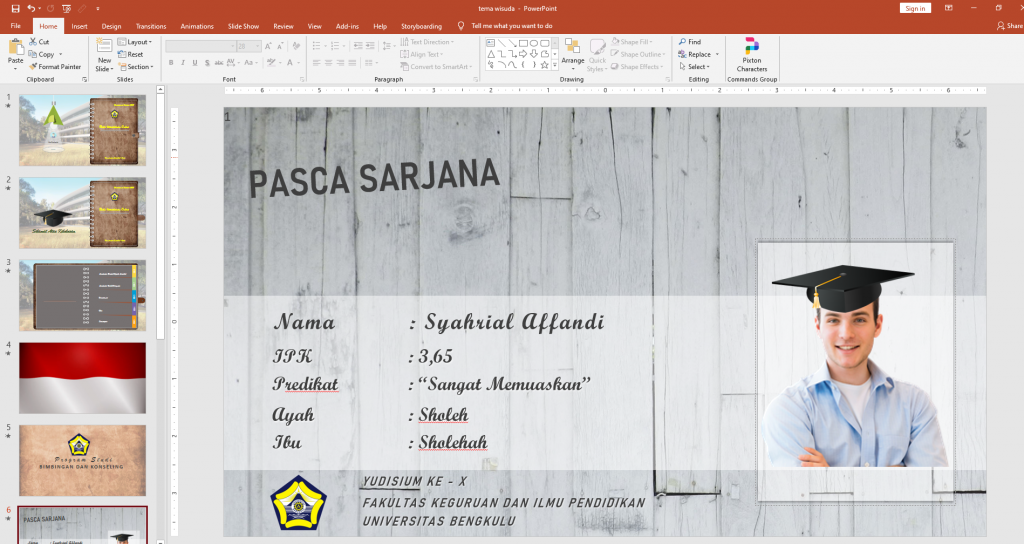Click the Share button
1024x544 pixels.
click(1010, 26)
